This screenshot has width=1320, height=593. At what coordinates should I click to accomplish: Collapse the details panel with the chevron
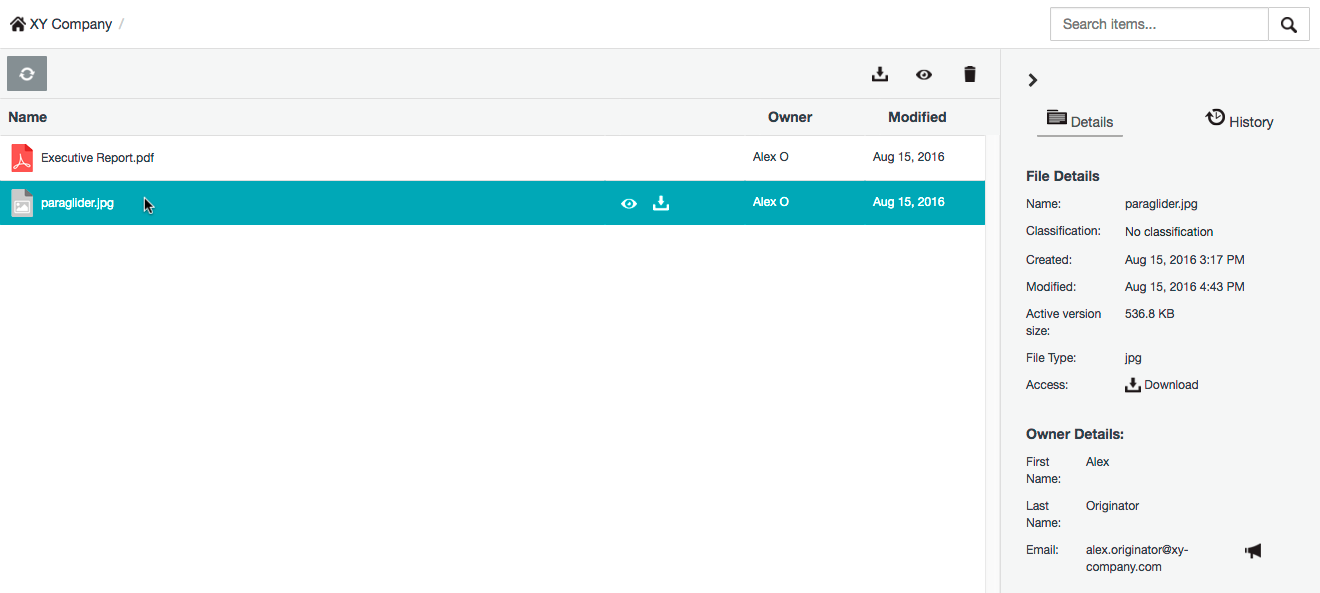coord(1033,80)
